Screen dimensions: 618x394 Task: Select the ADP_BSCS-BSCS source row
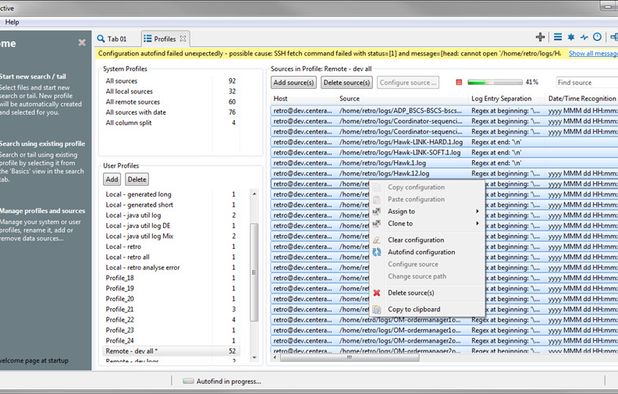coord(444,111)
